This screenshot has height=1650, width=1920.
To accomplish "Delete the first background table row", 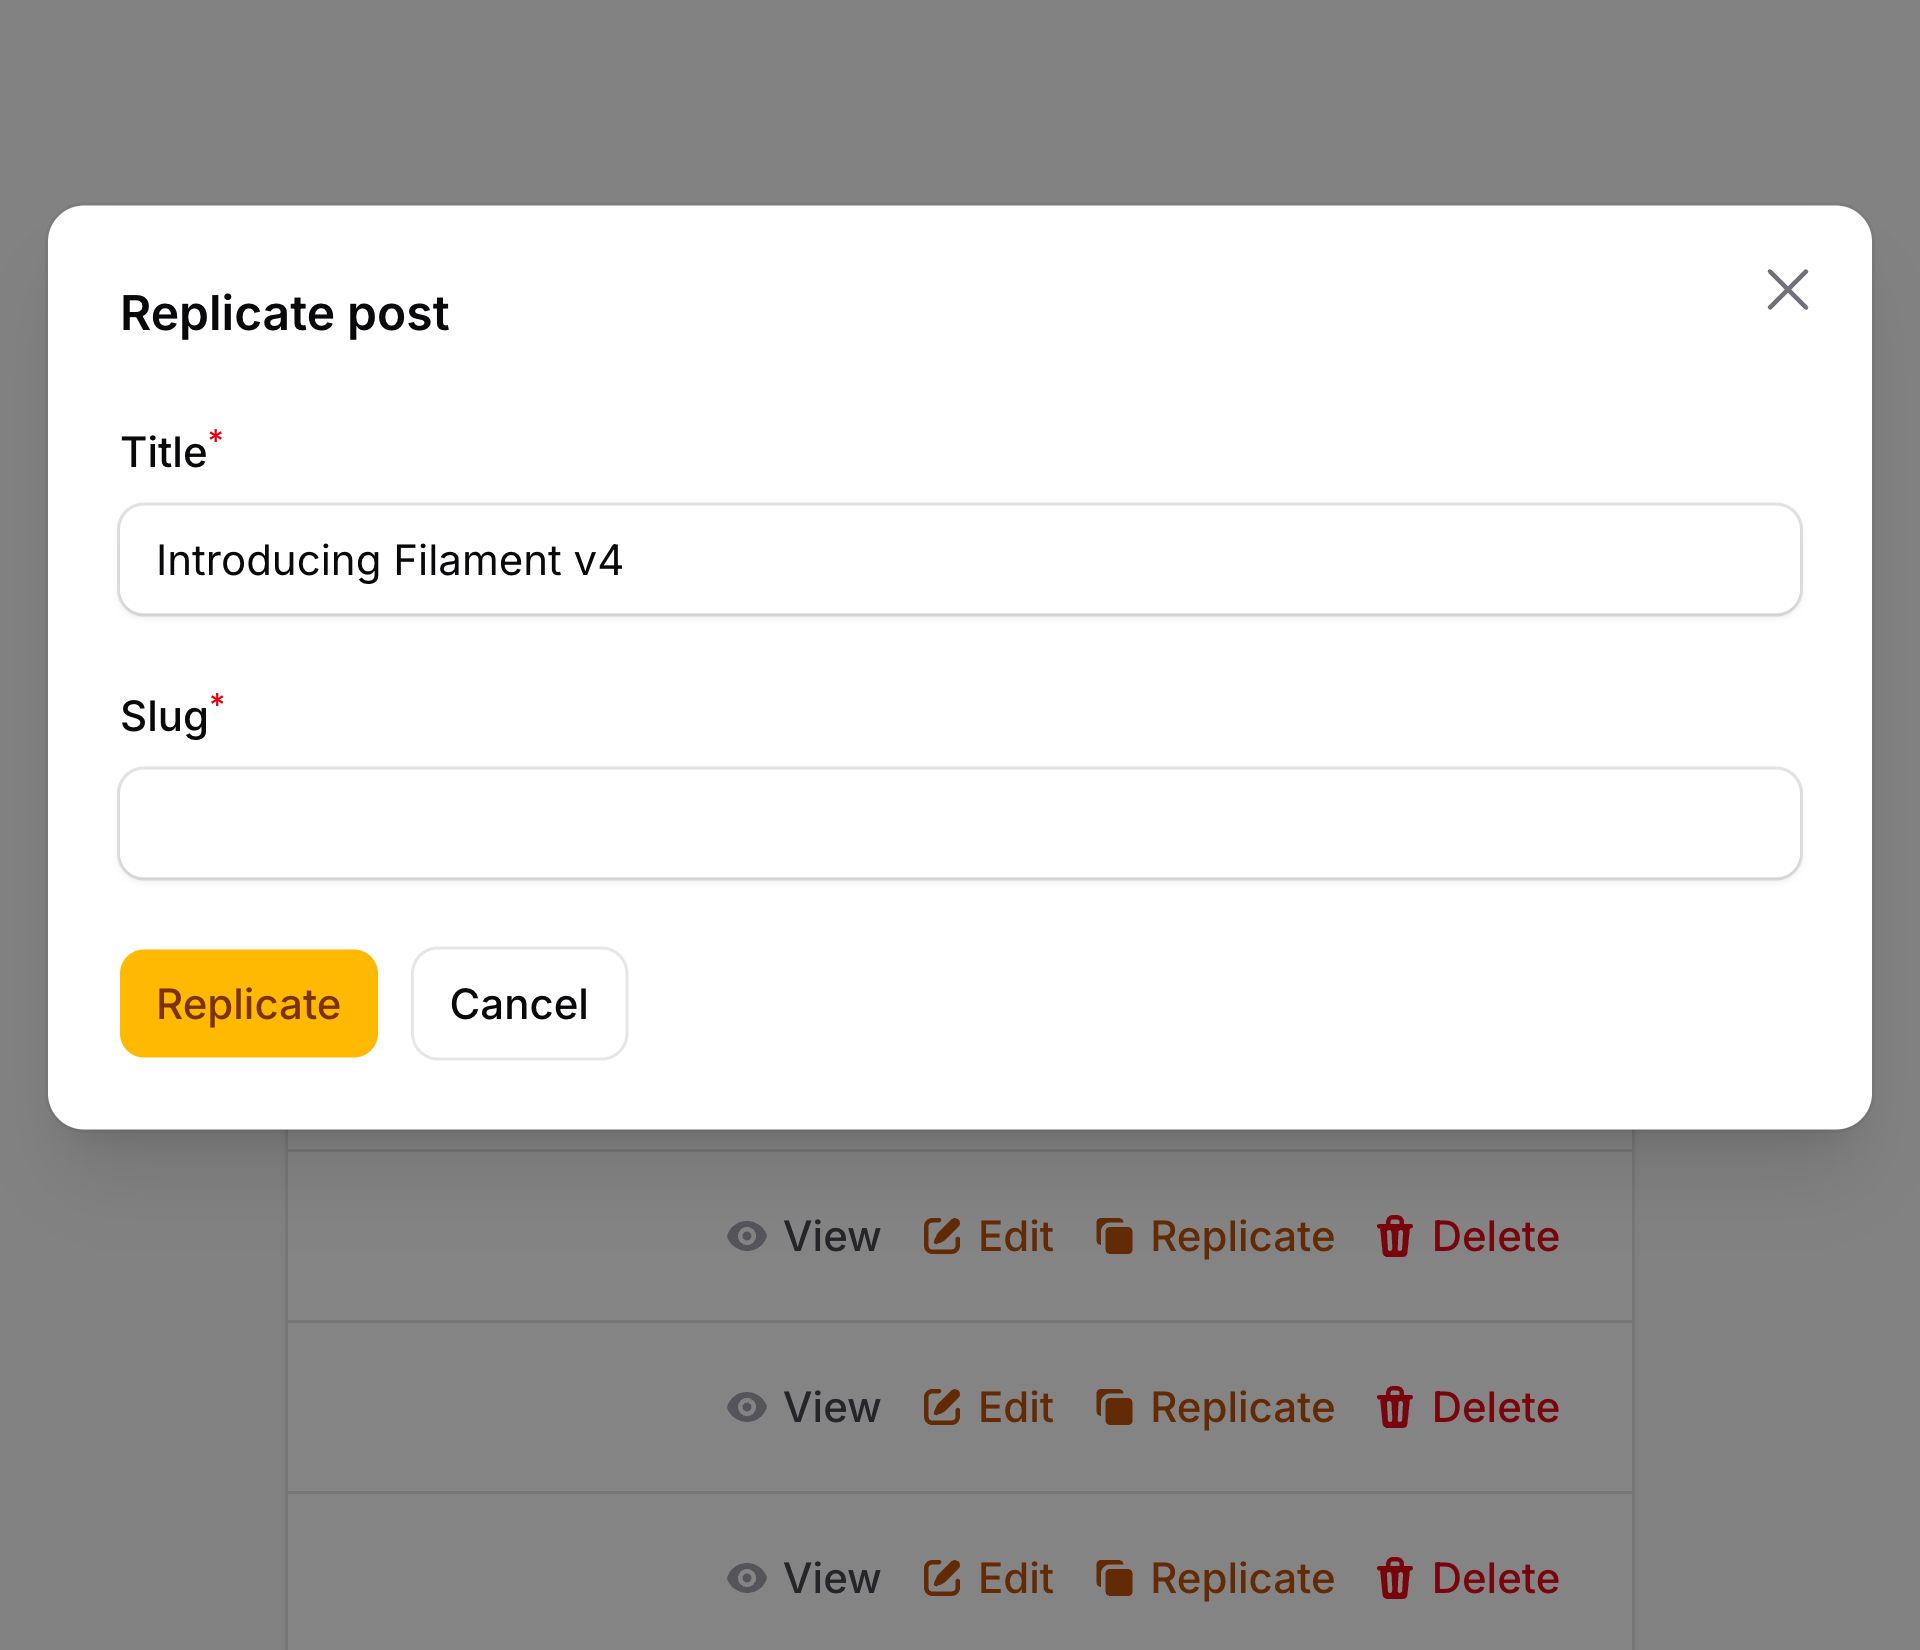I will 1468,1236.
